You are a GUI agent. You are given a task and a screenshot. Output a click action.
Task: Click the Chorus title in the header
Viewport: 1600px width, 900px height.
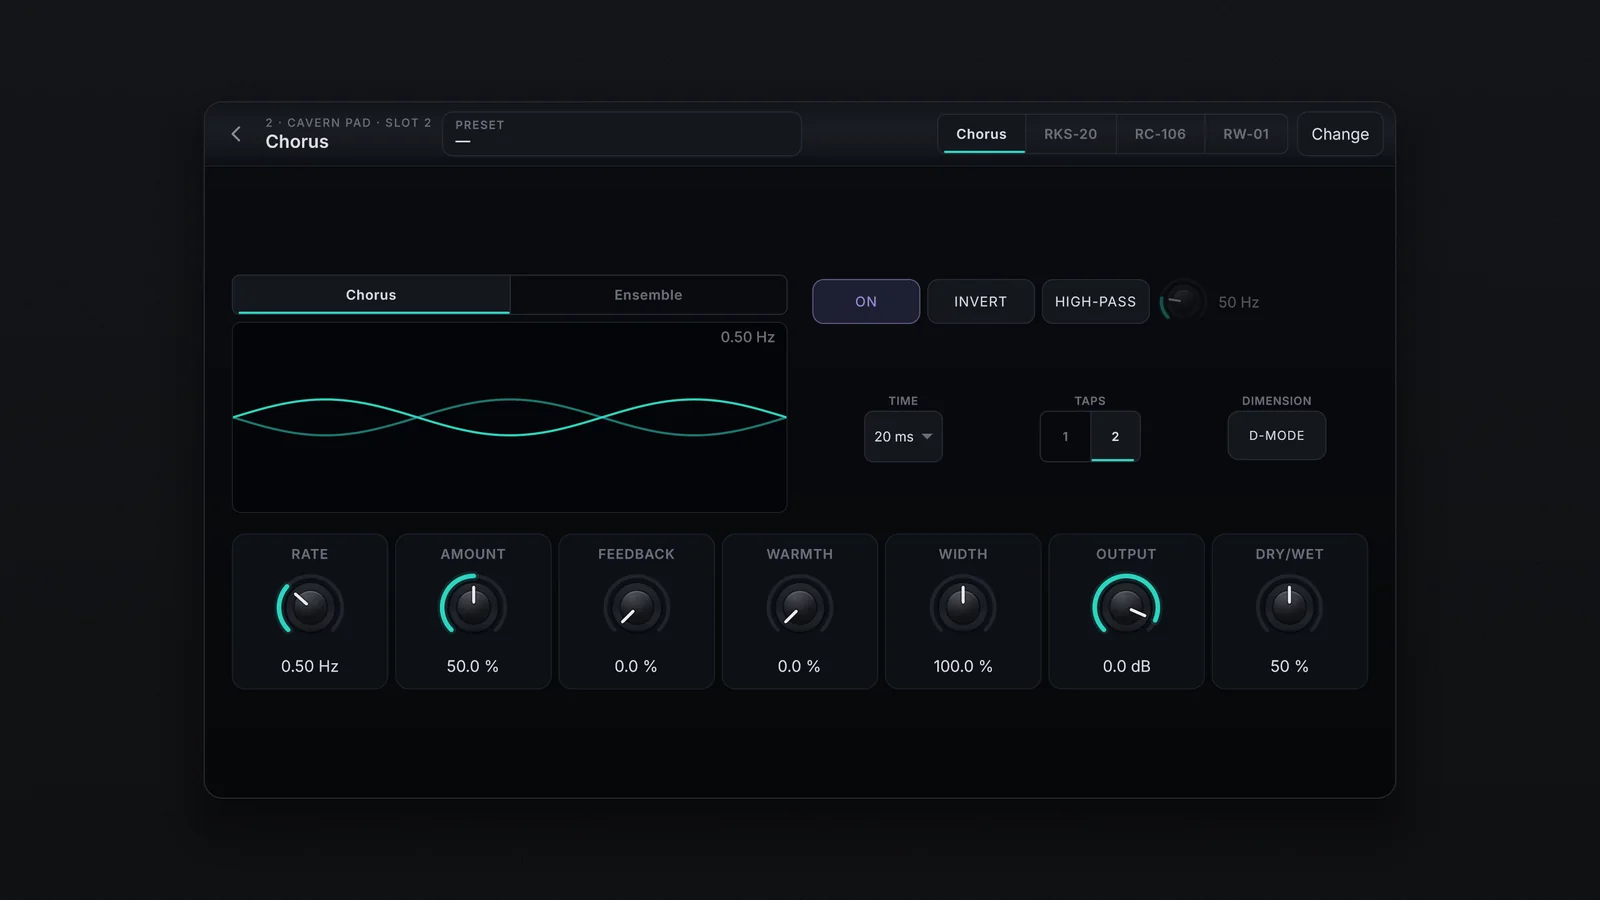coord(297,142)
